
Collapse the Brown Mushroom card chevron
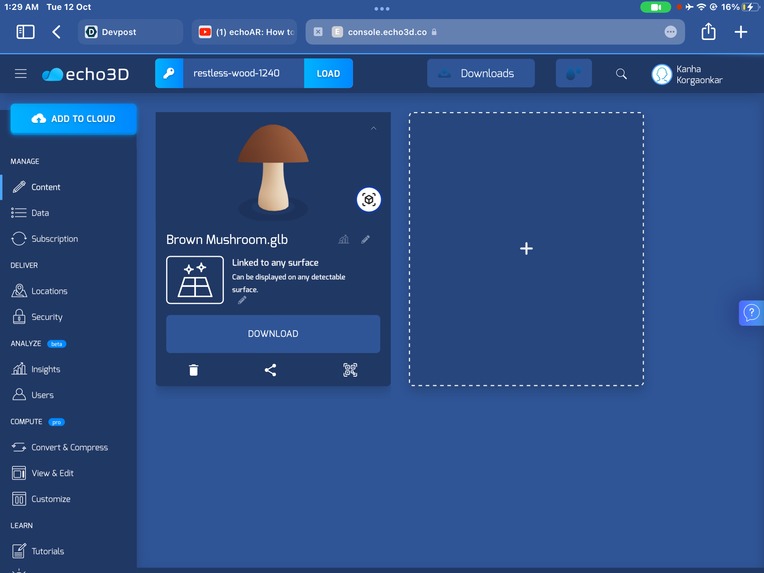[373, 128]
